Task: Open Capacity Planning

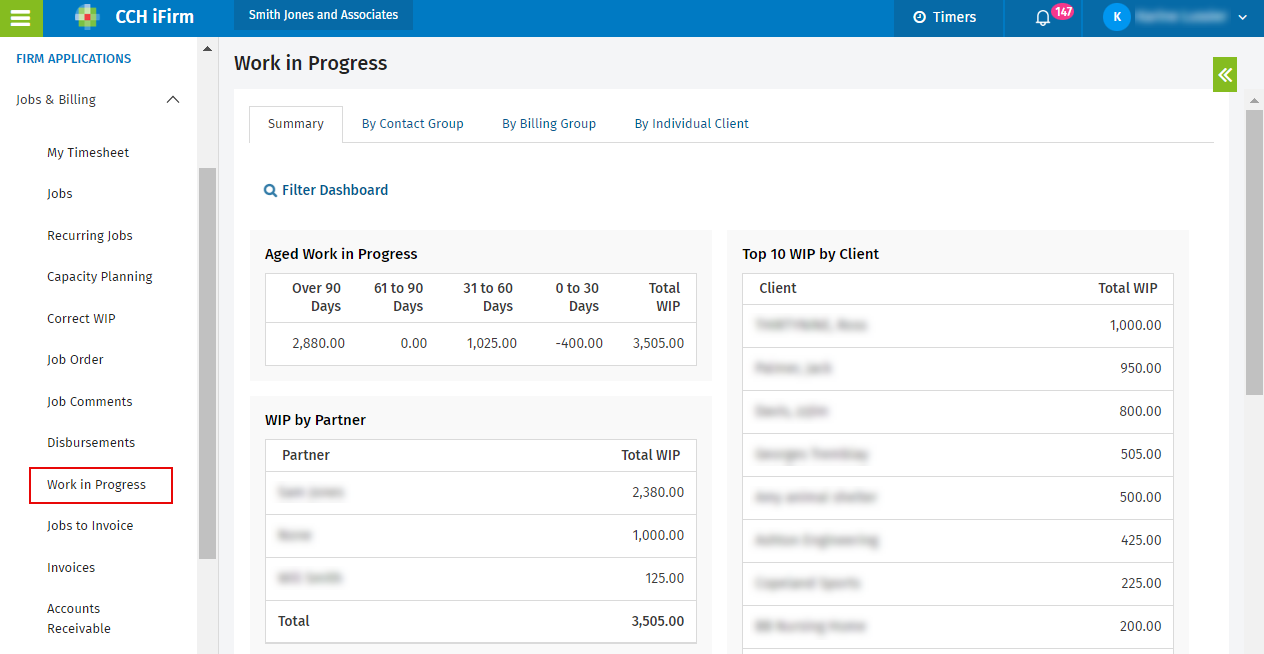Action: 100,277
